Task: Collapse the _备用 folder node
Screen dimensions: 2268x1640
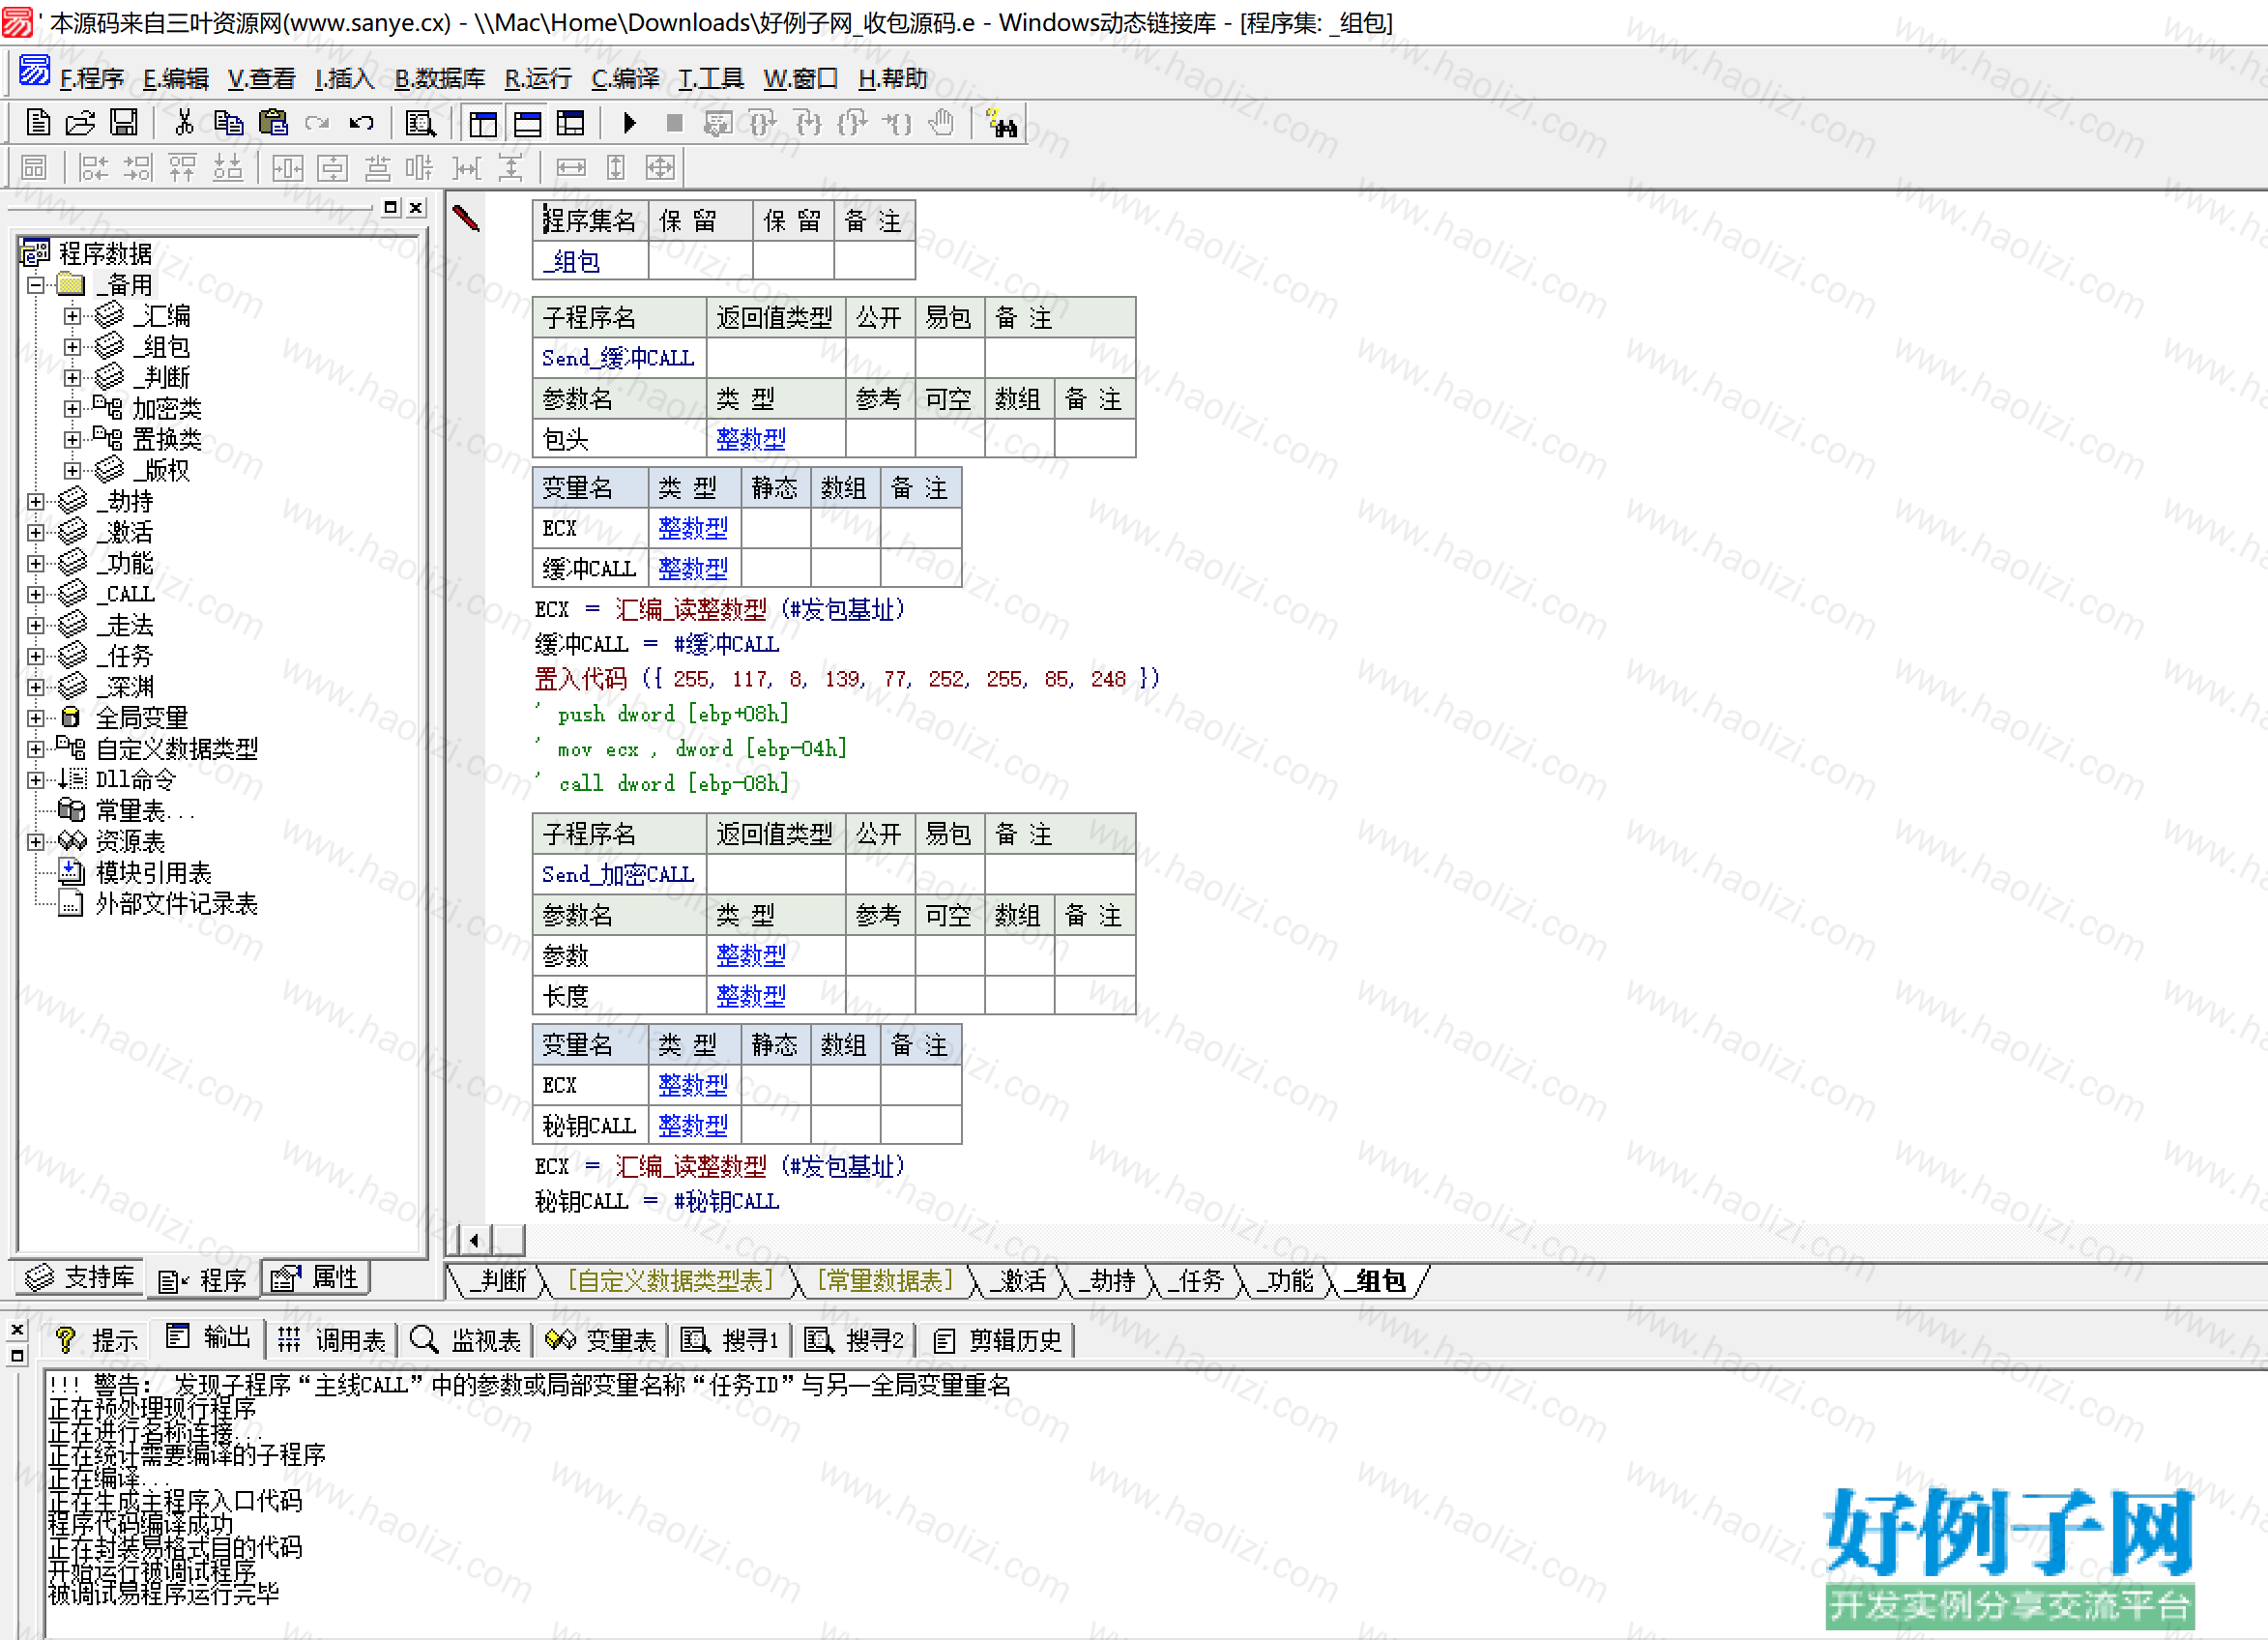Action: pos(36,285)
